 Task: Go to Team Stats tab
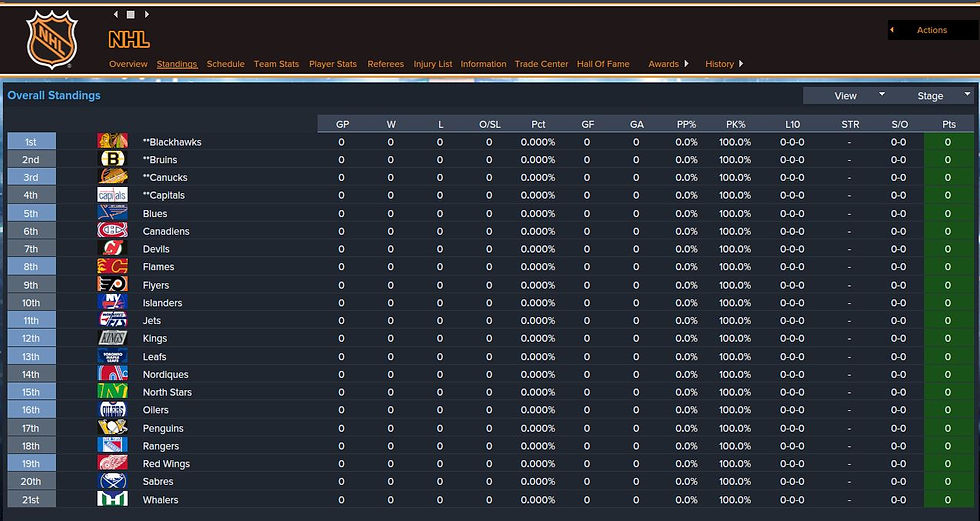(x=276, y=64)
